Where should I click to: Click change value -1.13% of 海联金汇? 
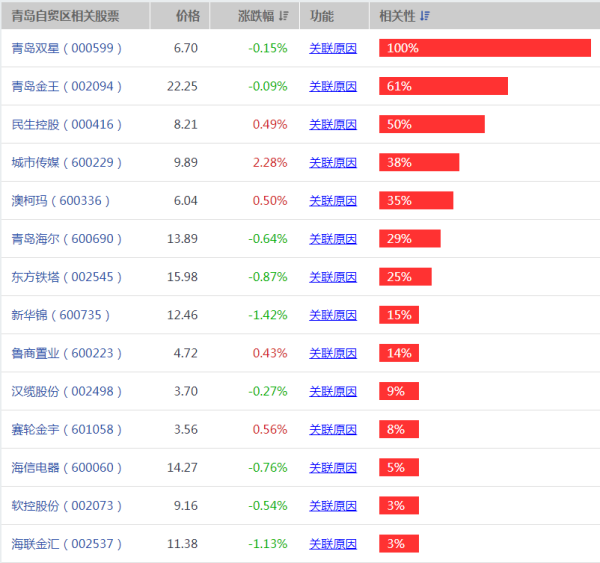(x=268, y=544)
